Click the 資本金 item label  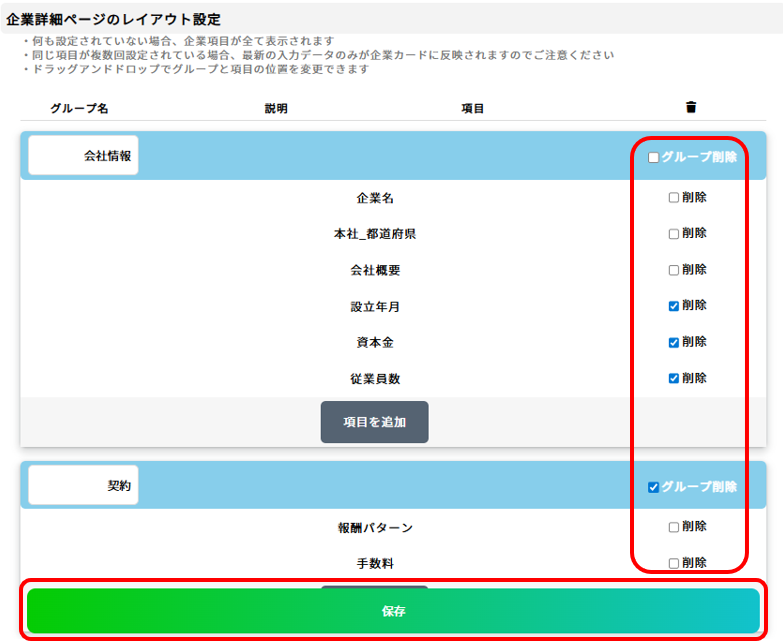point(375,342)
